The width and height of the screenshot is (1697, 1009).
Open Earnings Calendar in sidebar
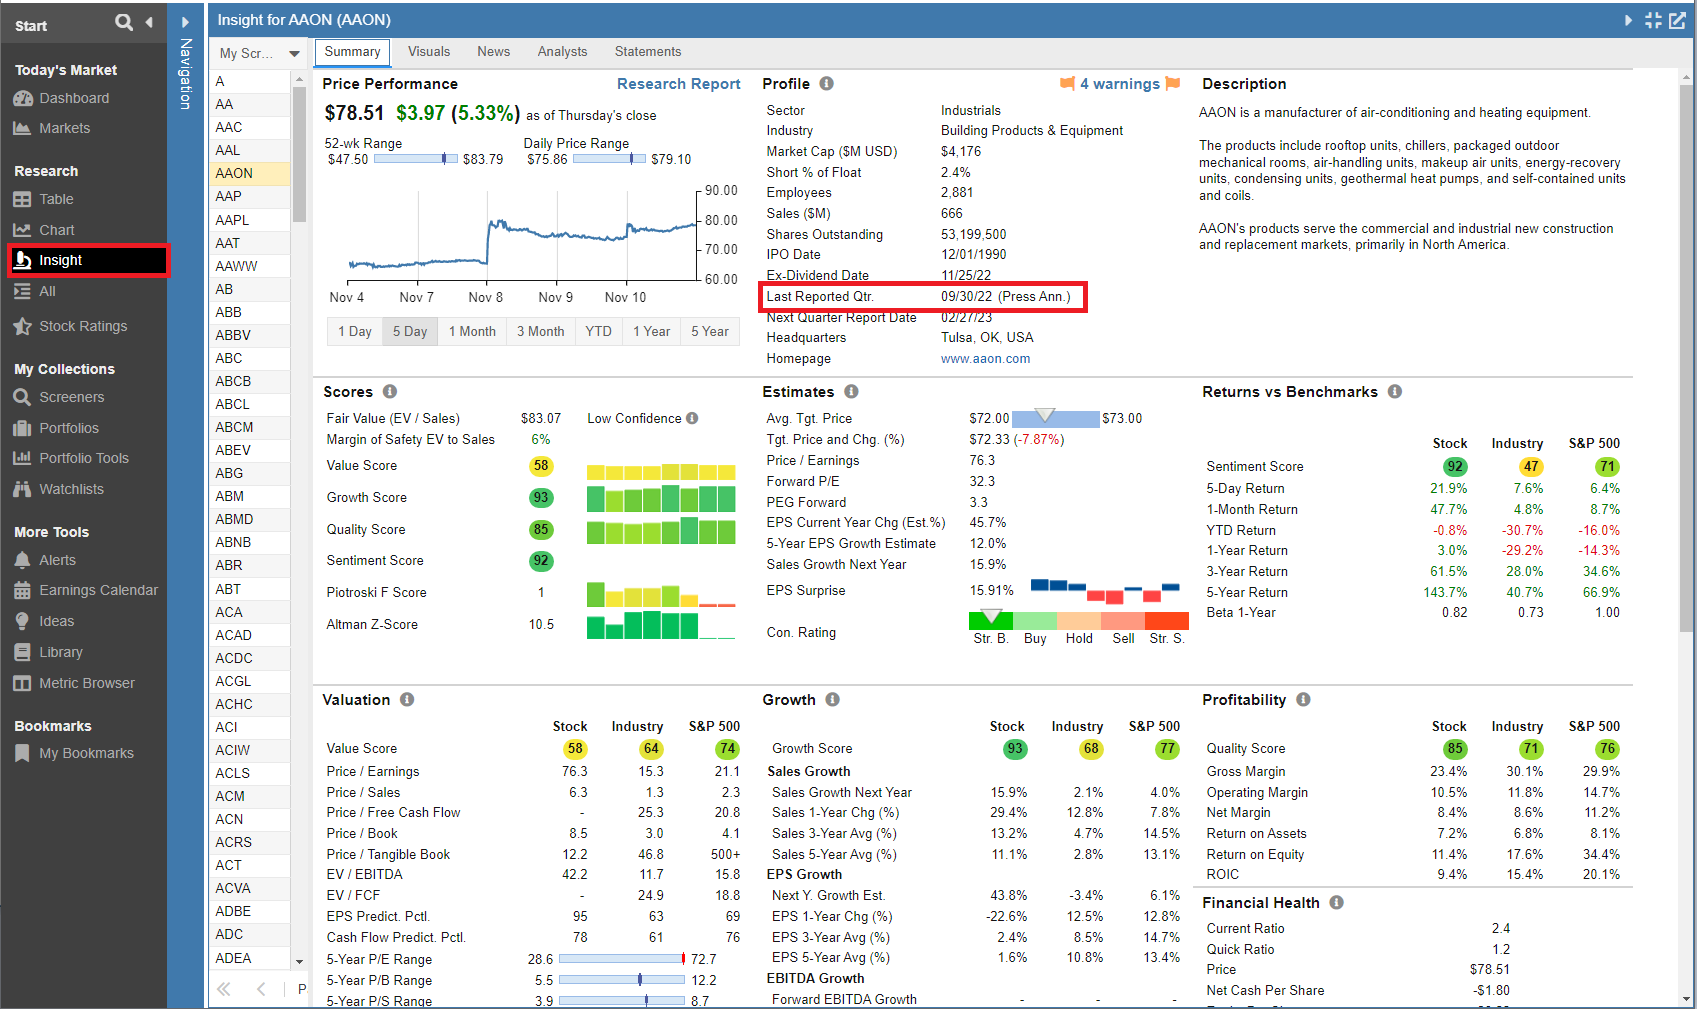click(86, 590)
